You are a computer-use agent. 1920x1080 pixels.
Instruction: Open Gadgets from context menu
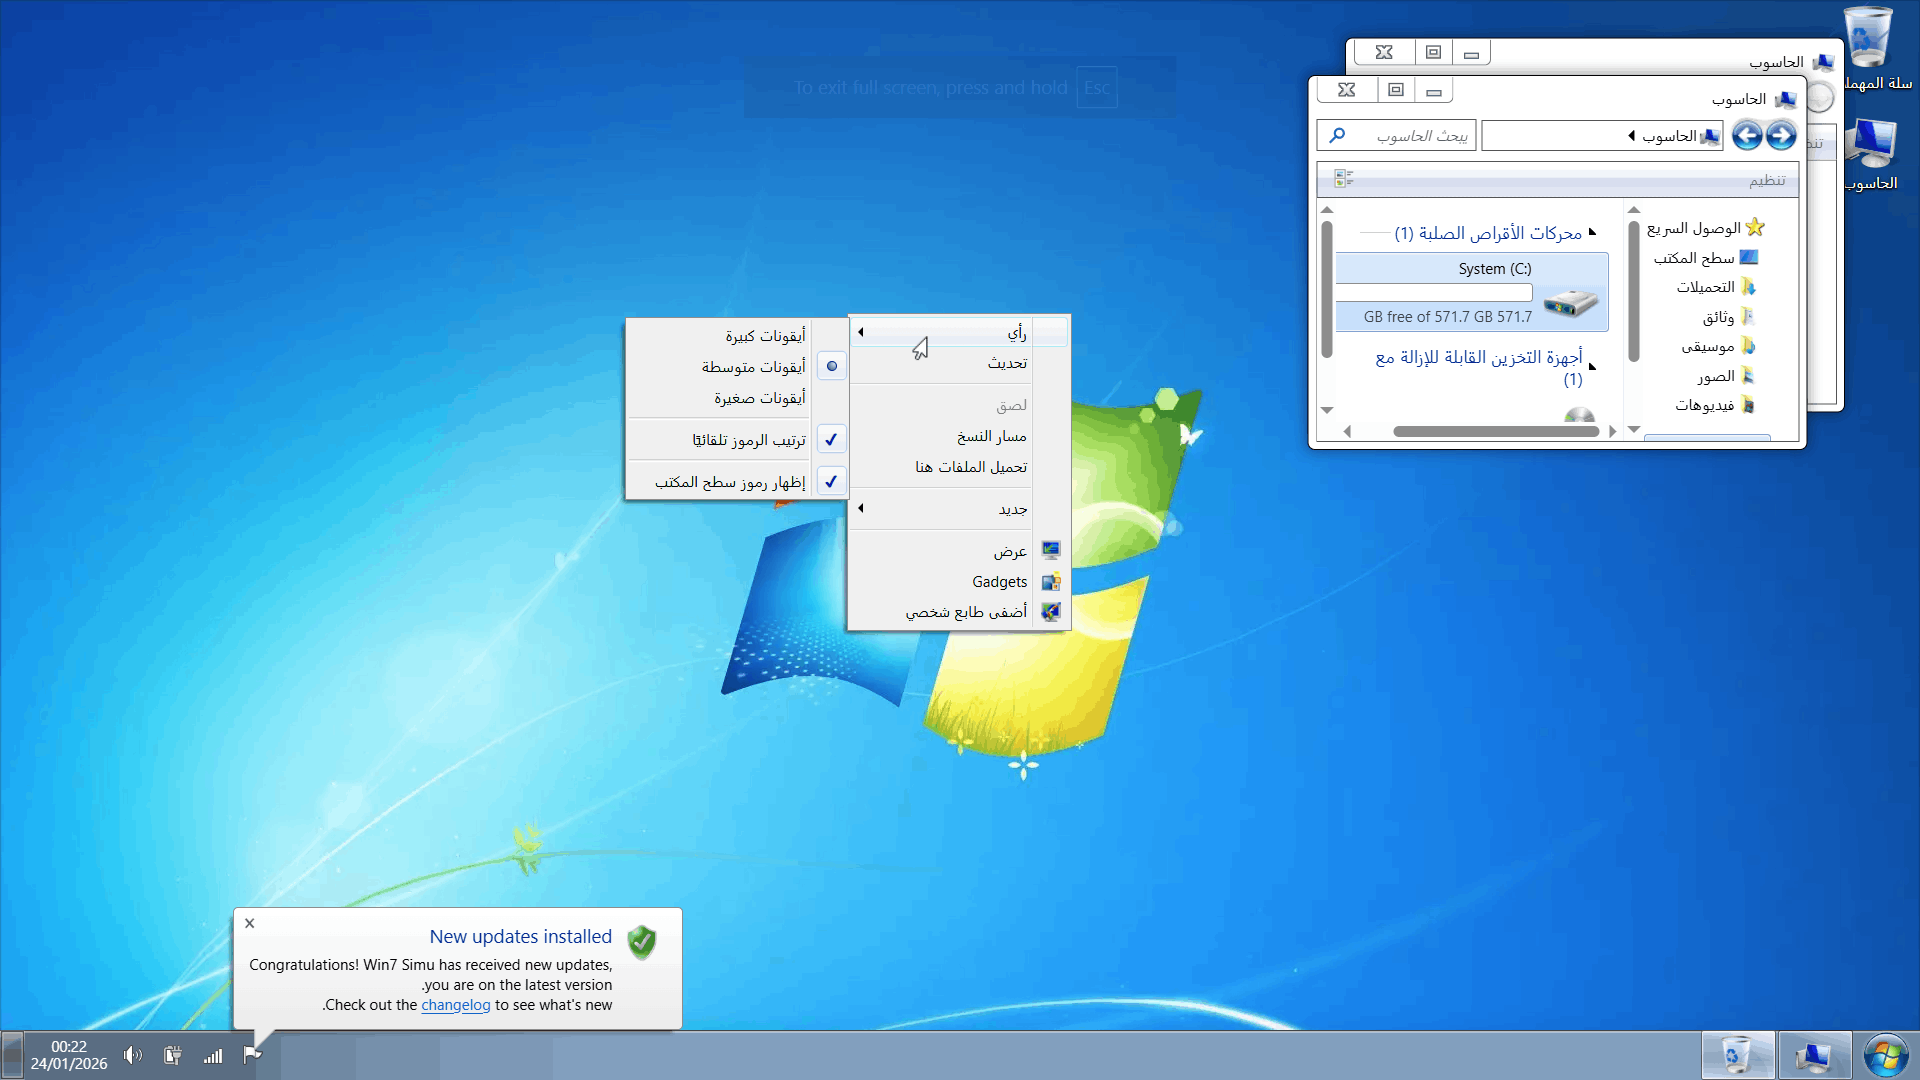click(999, 582)
